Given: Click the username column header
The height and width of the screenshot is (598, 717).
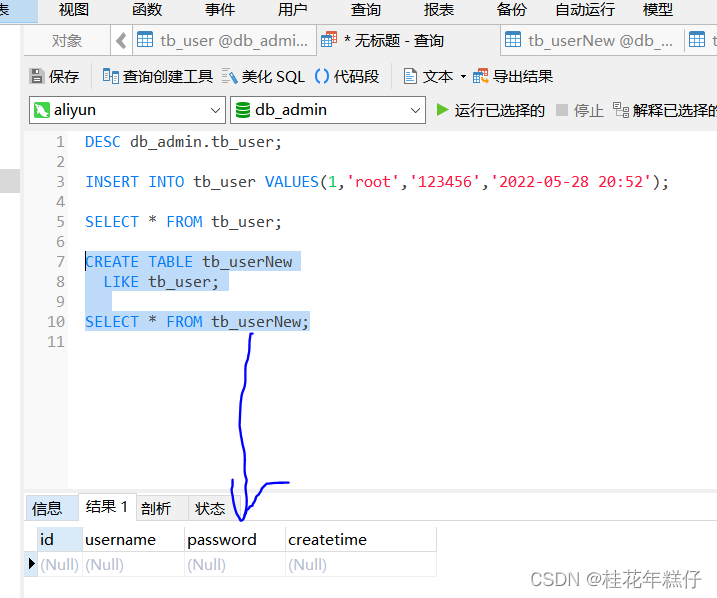Looking at the screenshot, I should (134, 539).
